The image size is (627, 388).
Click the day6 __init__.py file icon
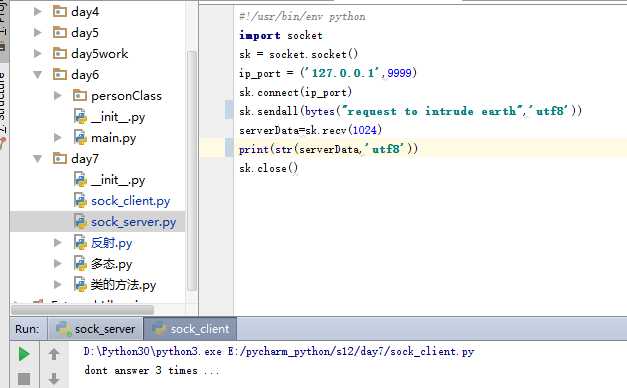click(80, 117)
